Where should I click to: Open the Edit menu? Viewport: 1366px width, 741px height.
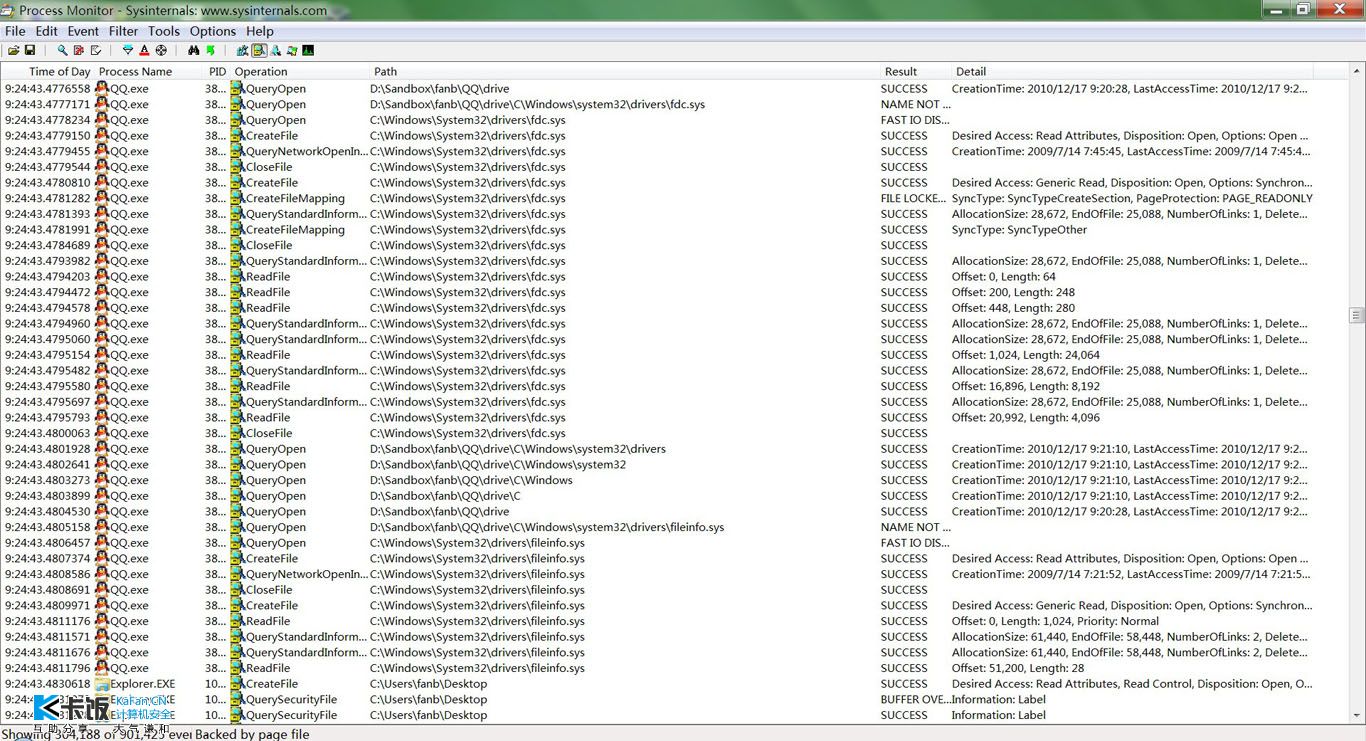[x=46, y=31]
